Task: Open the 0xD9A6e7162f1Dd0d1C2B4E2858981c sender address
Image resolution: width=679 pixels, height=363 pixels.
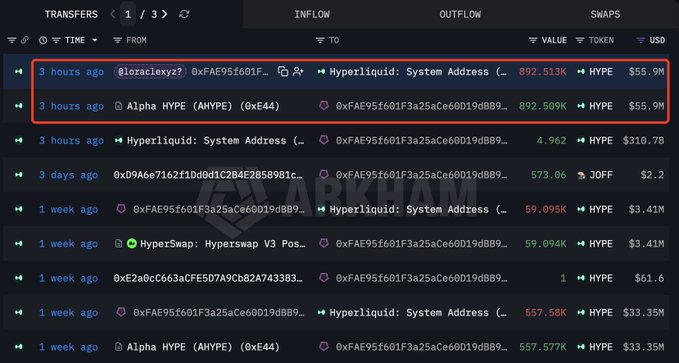Action: pos(208,175)
